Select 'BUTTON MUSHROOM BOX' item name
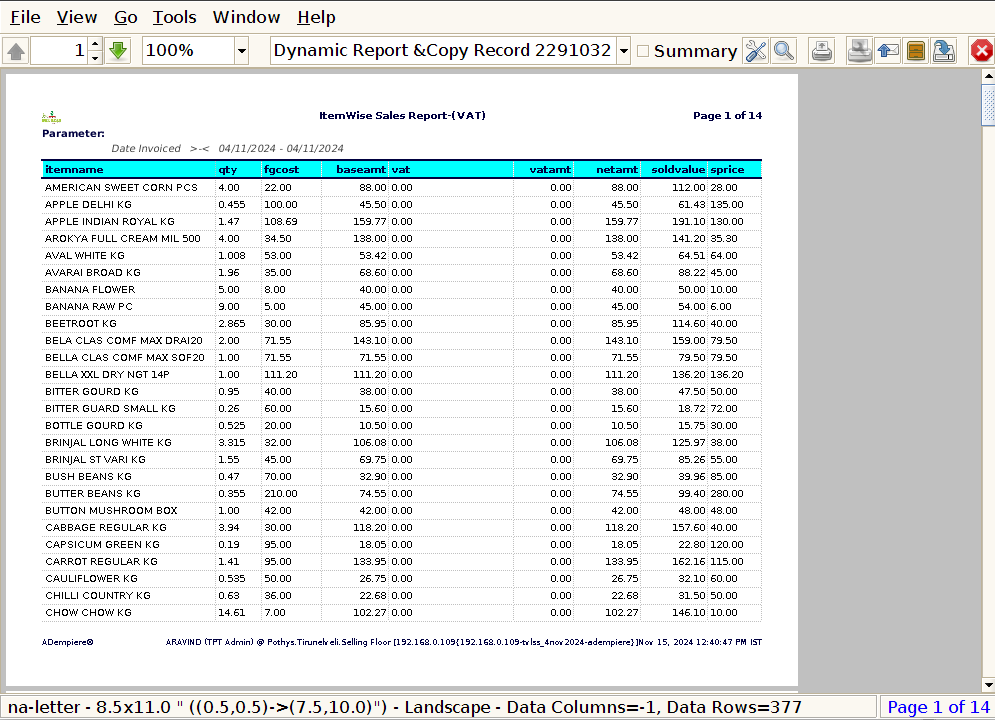Image resolution: width=995 pixels, height=720 pixels. coord(111,511)
